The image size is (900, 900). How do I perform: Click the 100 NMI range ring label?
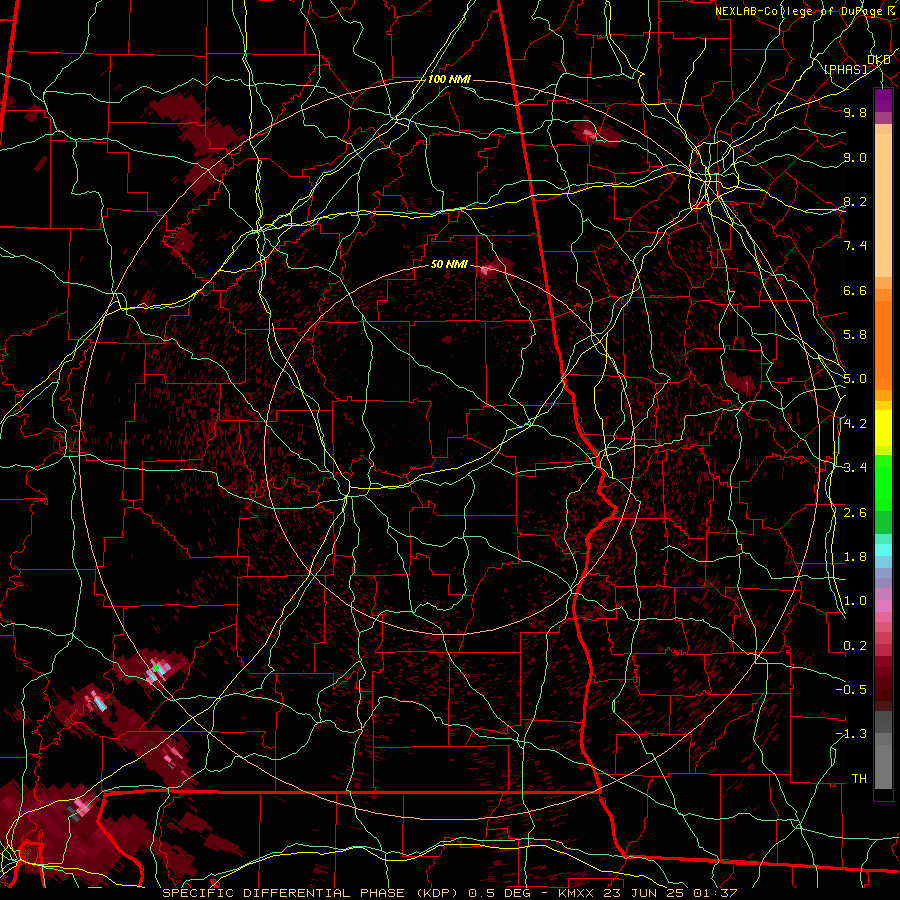coord(449,79)
